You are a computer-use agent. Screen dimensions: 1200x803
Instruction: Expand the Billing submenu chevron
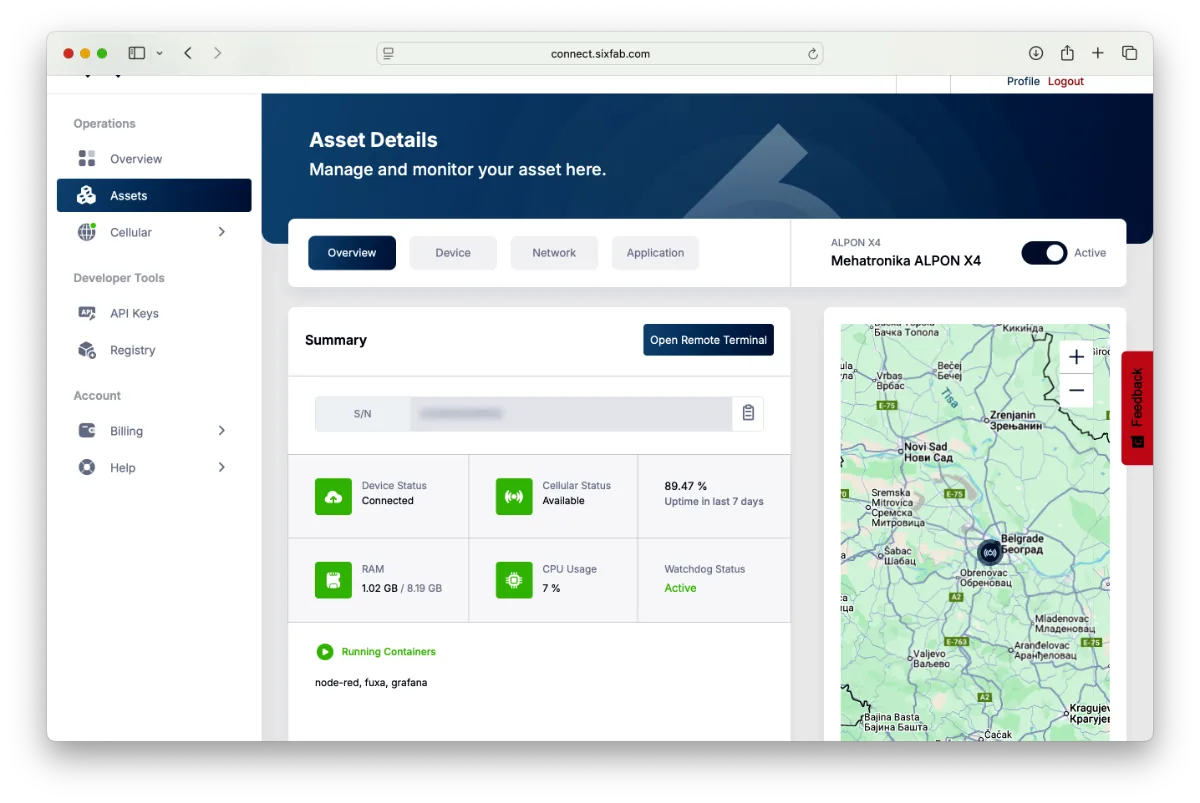click(222, 431)
